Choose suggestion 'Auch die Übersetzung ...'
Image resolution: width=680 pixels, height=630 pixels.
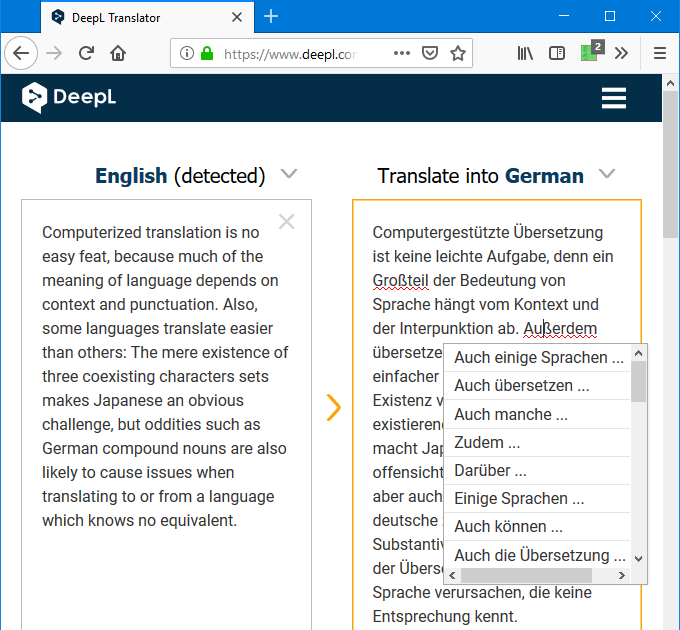tap(537, 555)
